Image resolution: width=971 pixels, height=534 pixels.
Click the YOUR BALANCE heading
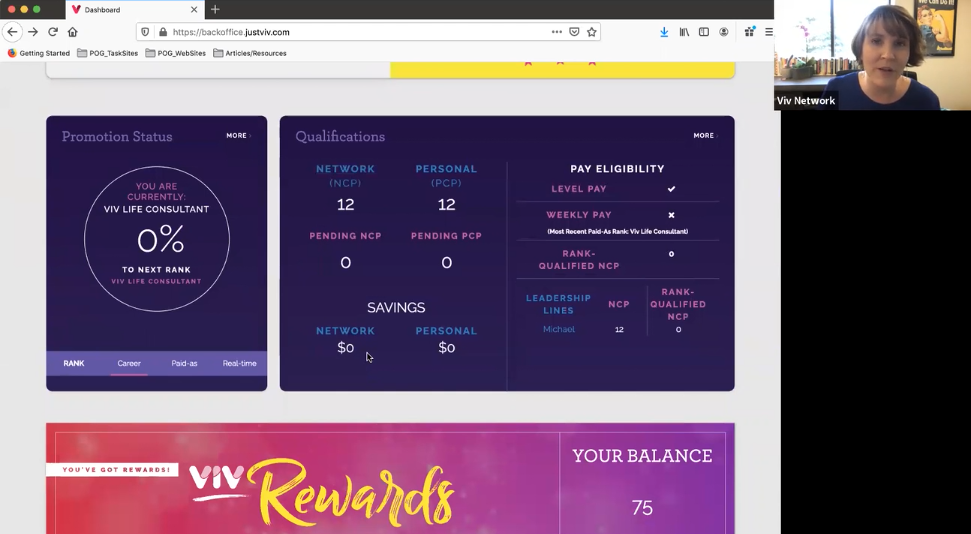click(642, 456)
